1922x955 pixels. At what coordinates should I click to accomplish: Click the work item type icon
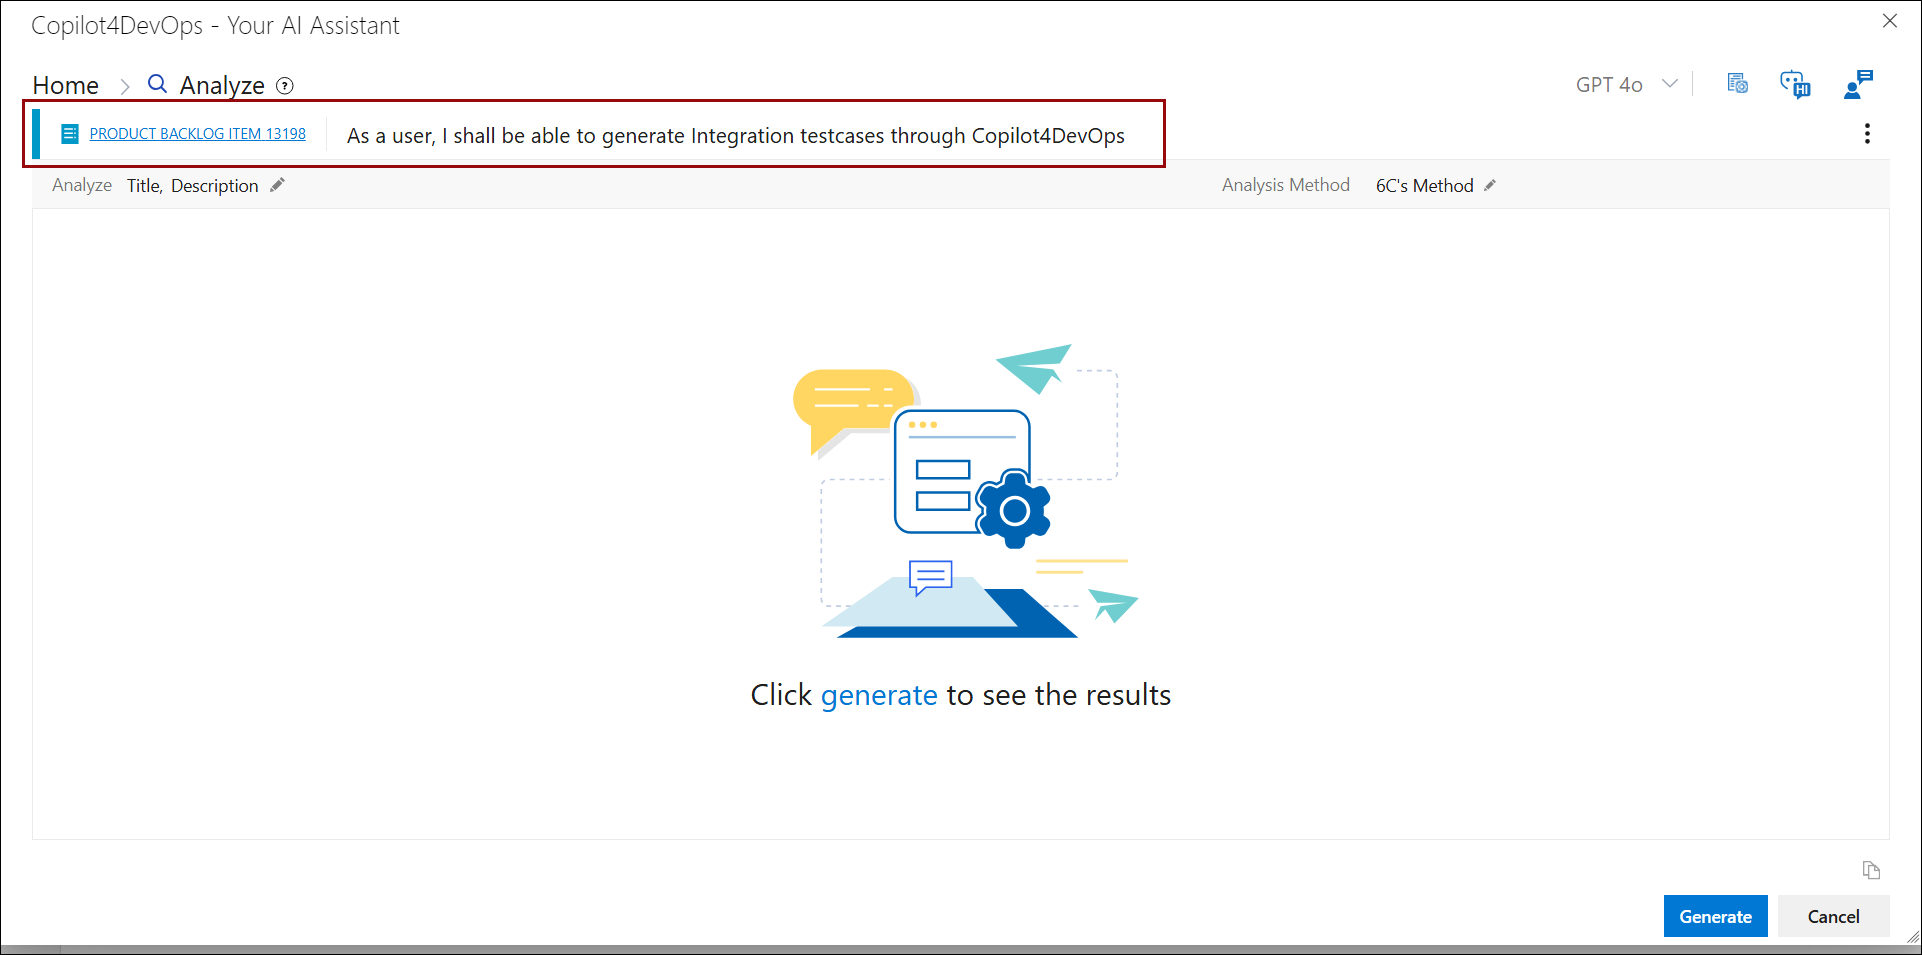click(x=70, y=134)
